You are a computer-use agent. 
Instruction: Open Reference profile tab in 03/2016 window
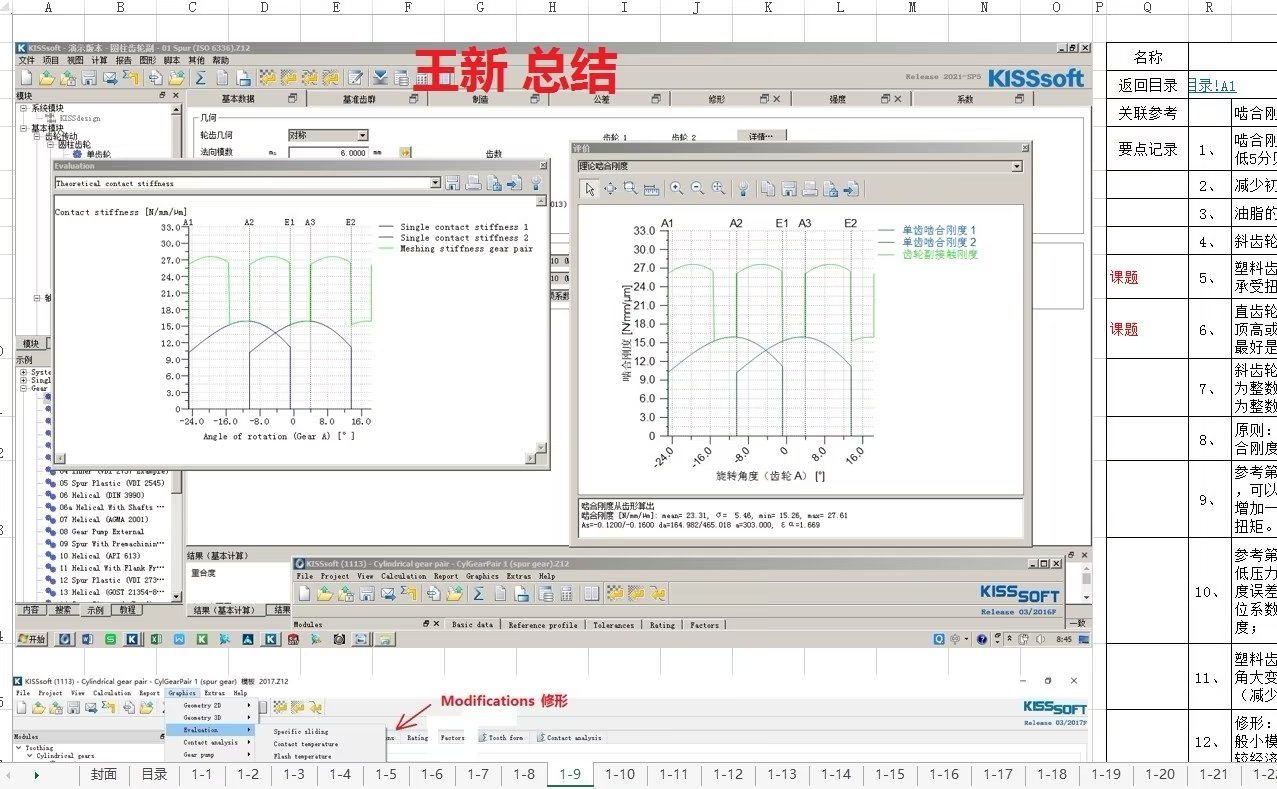pyautogui.click(x=543, y=625)
